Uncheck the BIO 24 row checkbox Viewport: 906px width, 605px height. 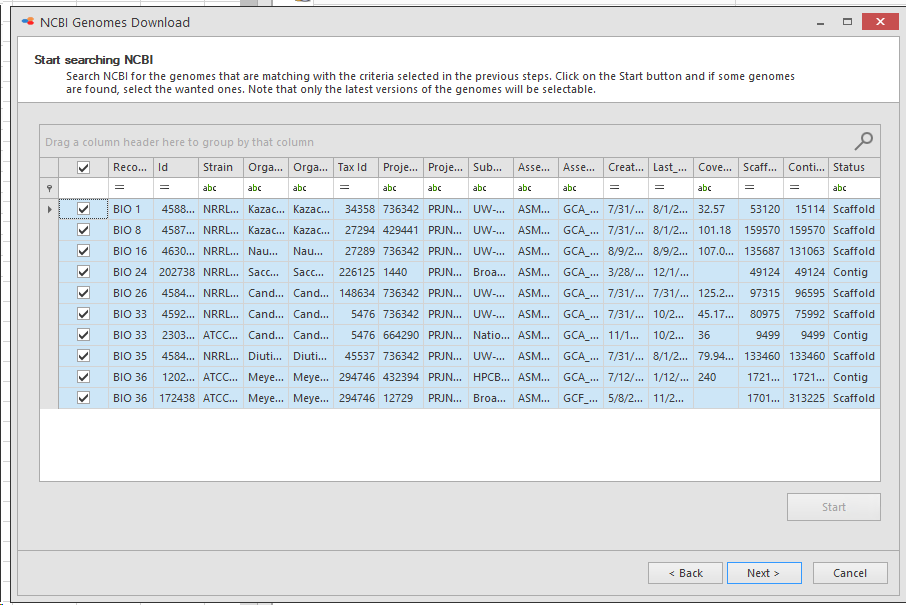(x=83, y=272)
